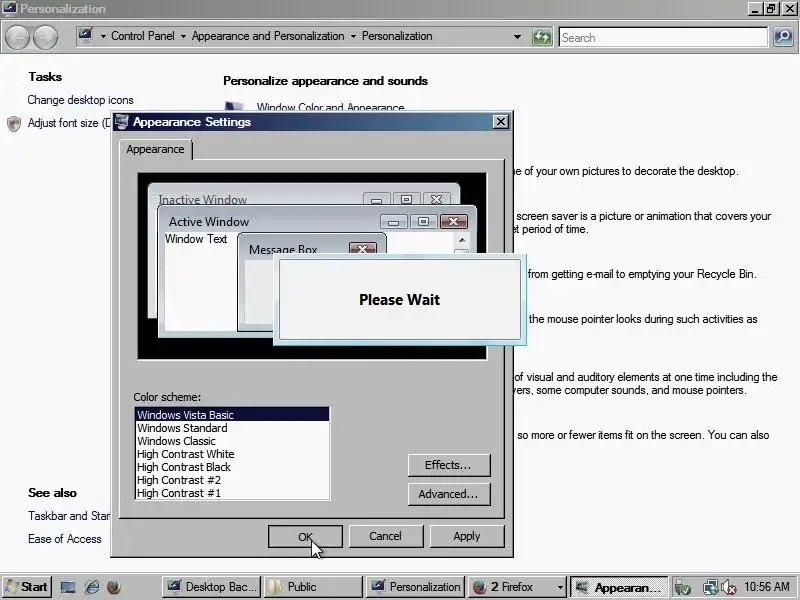Select High Contrast White scheme
Image resolution: width=800 pixels, height=600 pixels.
coord(232,454)
